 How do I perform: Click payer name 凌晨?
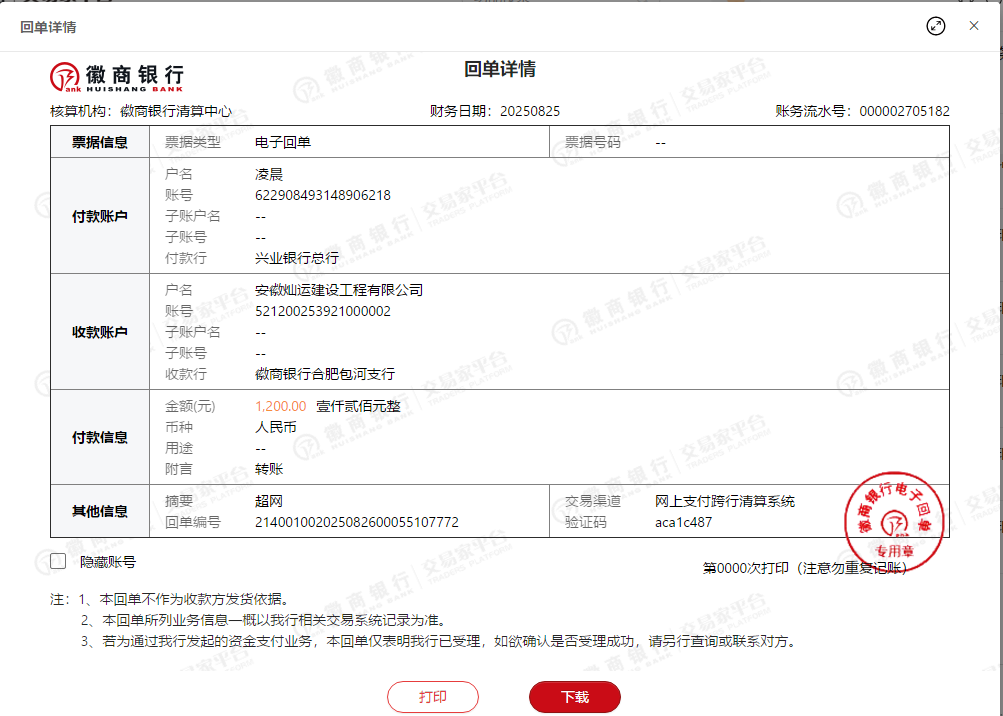coord(269,174)
